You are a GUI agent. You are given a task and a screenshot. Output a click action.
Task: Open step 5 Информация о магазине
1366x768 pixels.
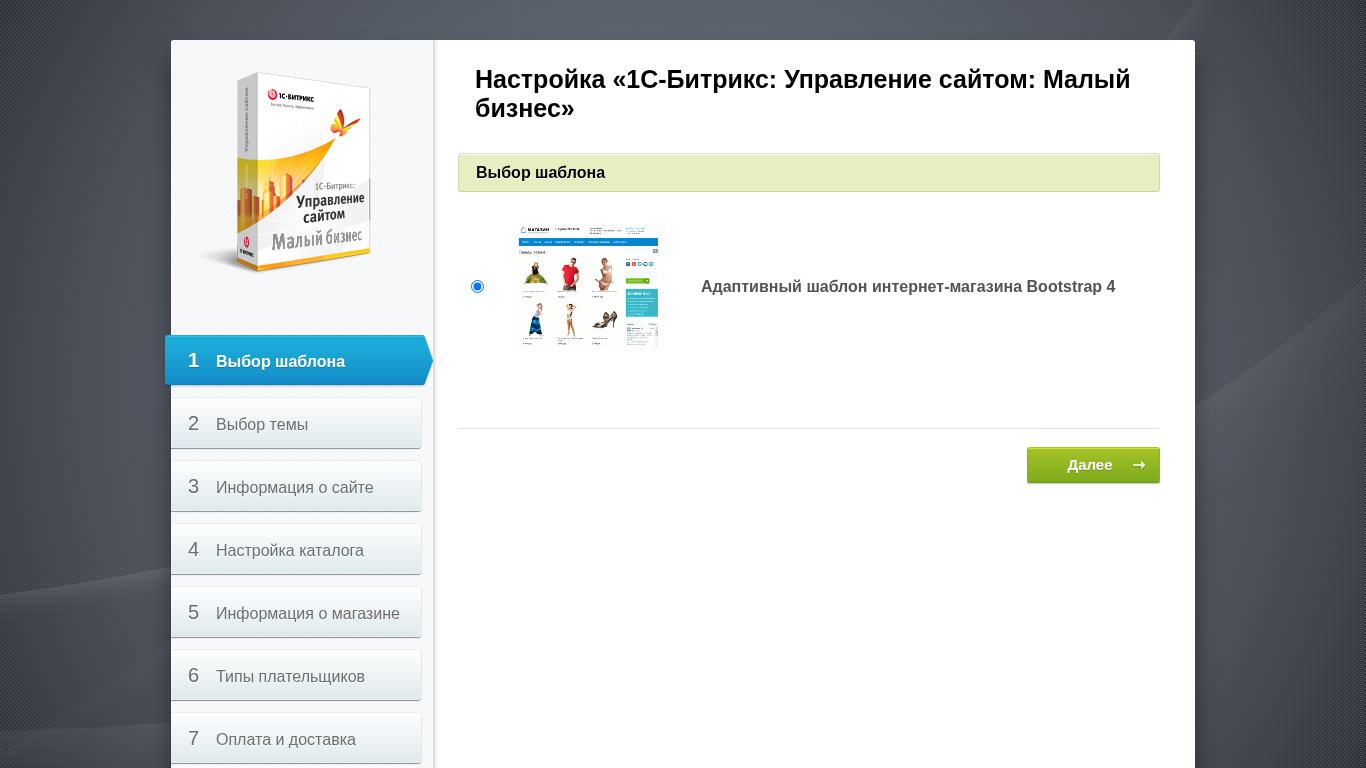pyautogui.click(x=296, y=612)
